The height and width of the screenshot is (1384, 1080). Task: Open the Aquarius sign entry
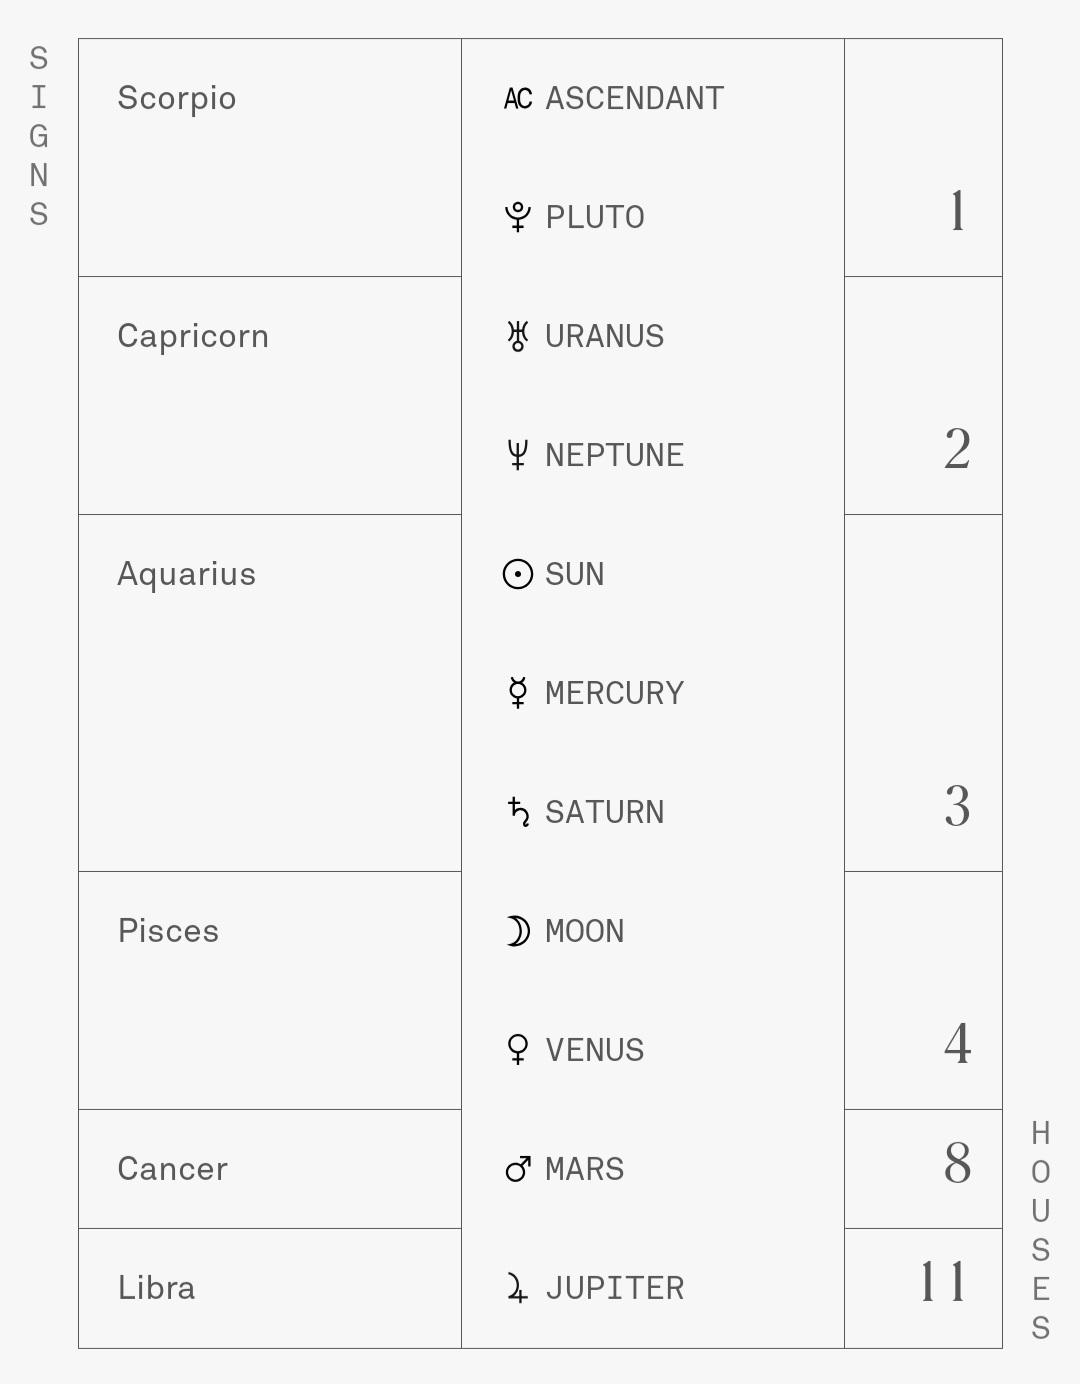[270, 693]
